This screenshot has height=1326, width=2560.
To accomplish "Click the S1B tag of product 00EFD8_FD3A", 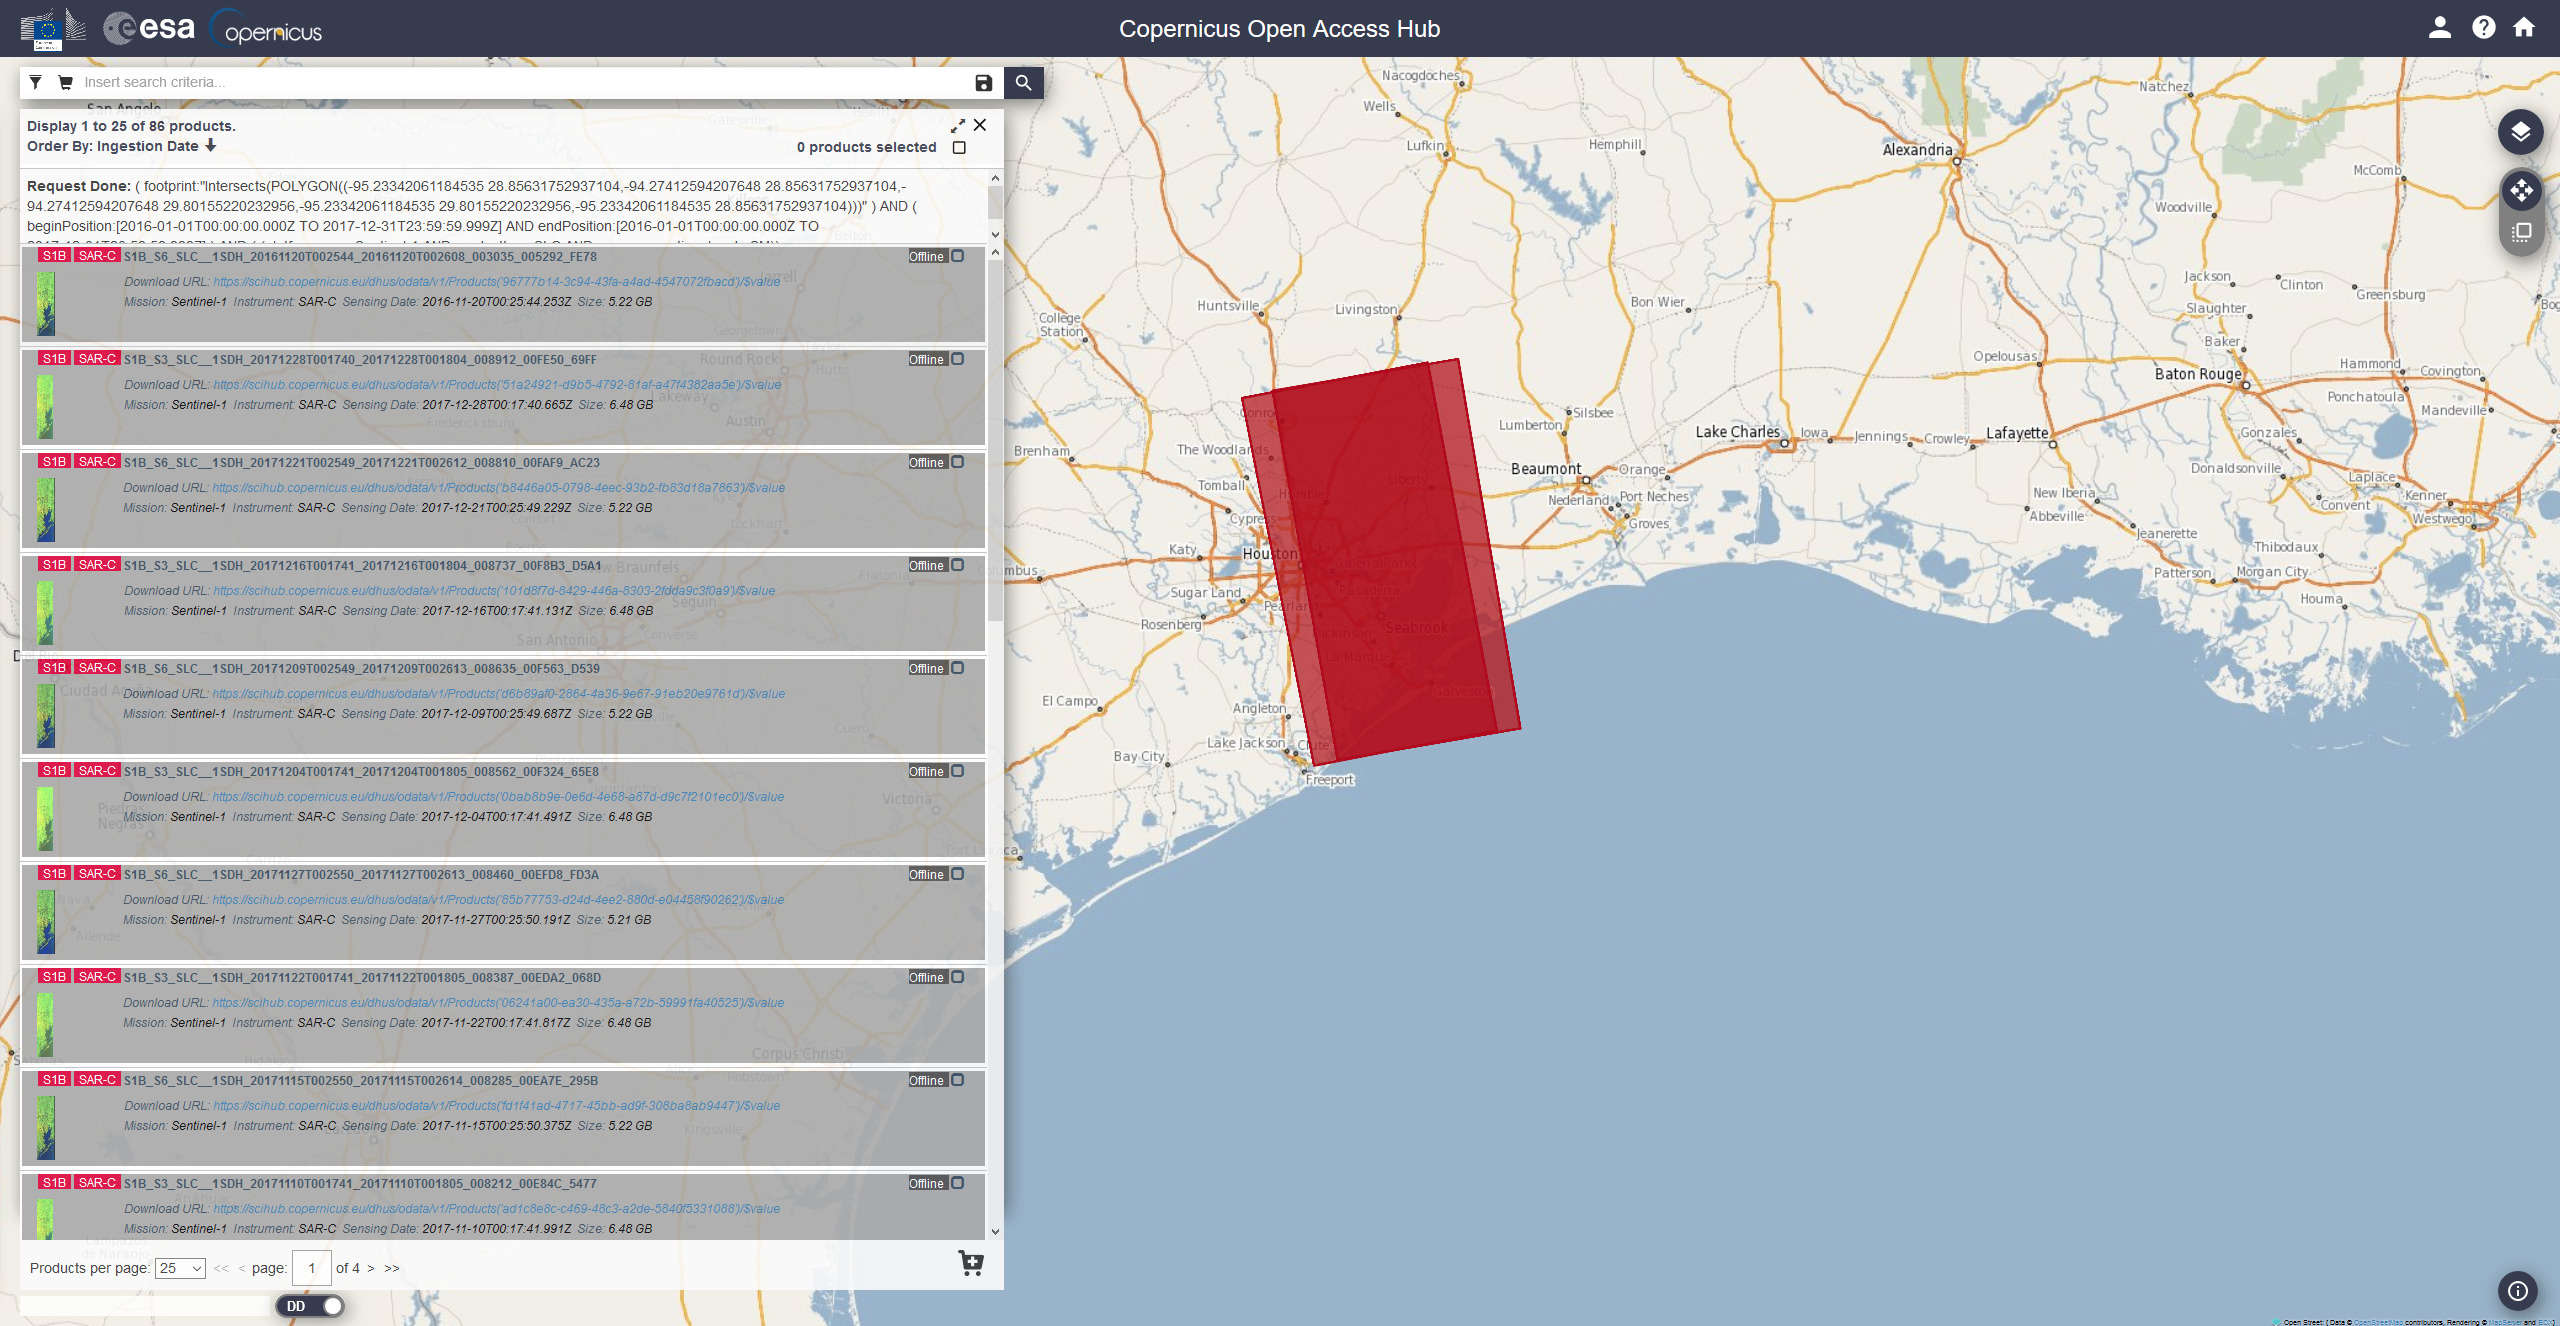I will click(x=54, y=874).
